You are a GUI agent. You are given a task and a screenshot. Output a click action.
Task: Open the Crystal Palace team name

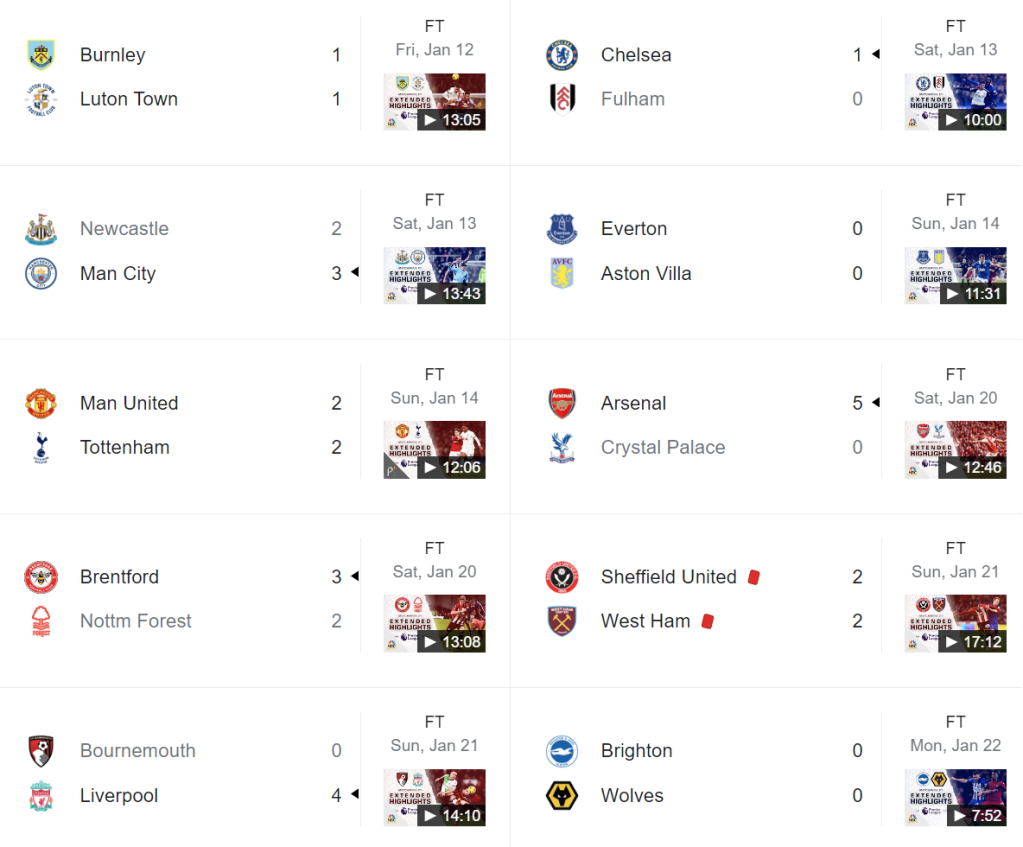point(663,447)
